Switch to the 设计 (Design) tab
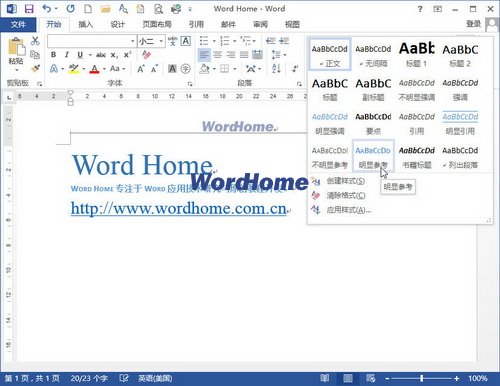500x386 pixels. pyautogui.click(x=118, y=24)
